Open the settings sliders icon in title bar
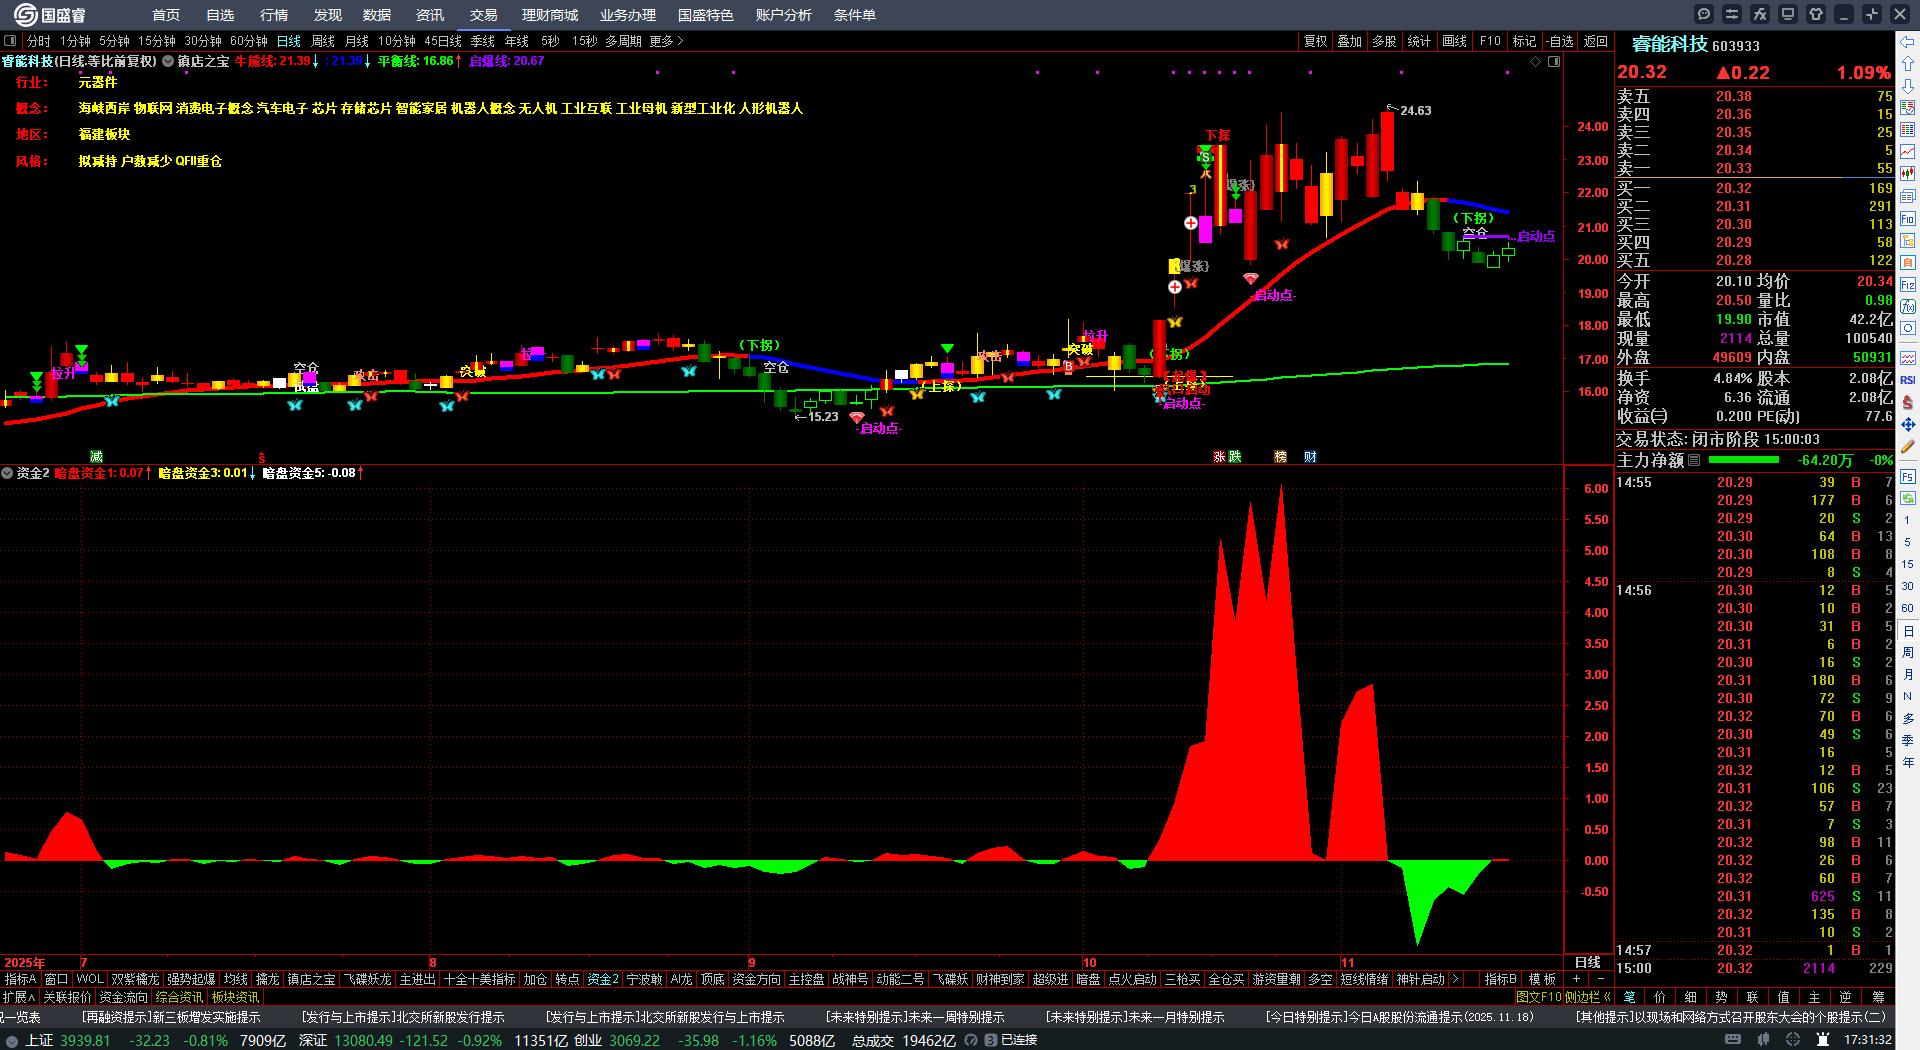Image resolution: width=1920 pixels, height=1050 pixels. (1732, 14)
